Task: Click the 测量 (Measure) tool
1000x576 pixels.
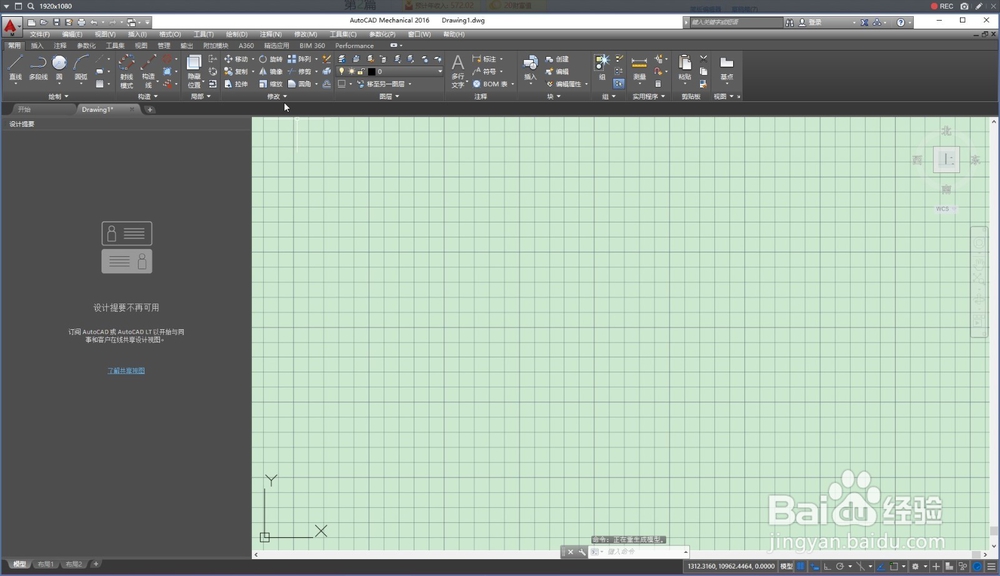Action: tap(639, 68)
